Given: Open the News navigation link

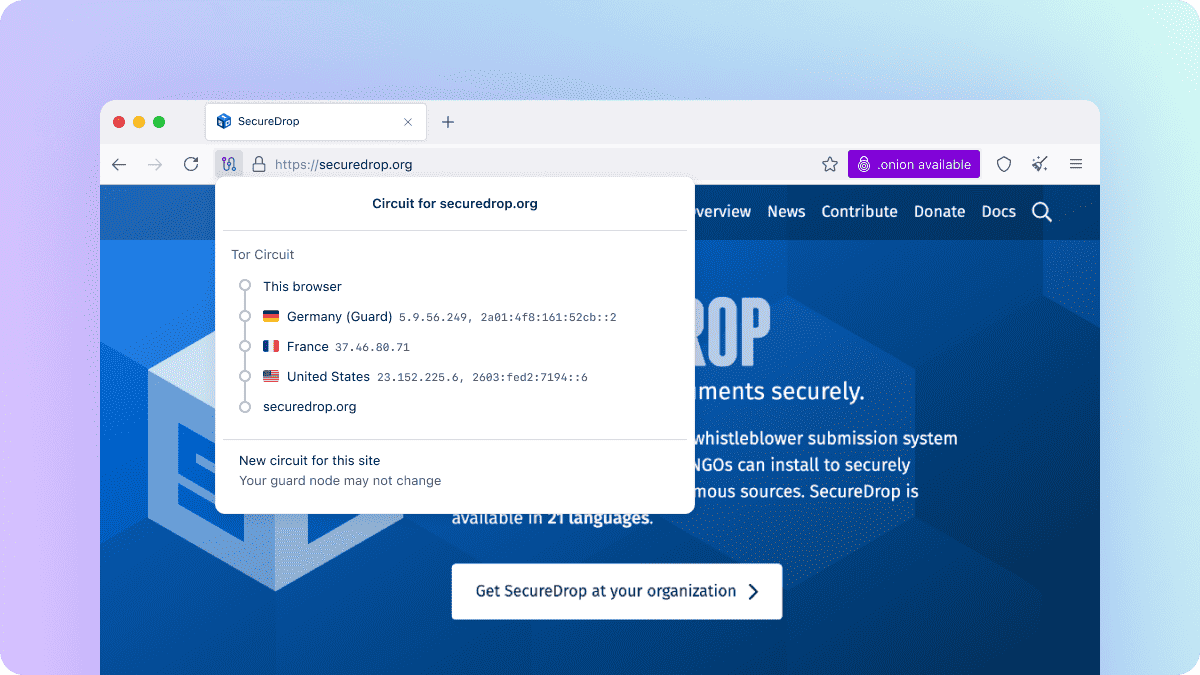Looking at the screenshot, I should click(x=786, y=211).
